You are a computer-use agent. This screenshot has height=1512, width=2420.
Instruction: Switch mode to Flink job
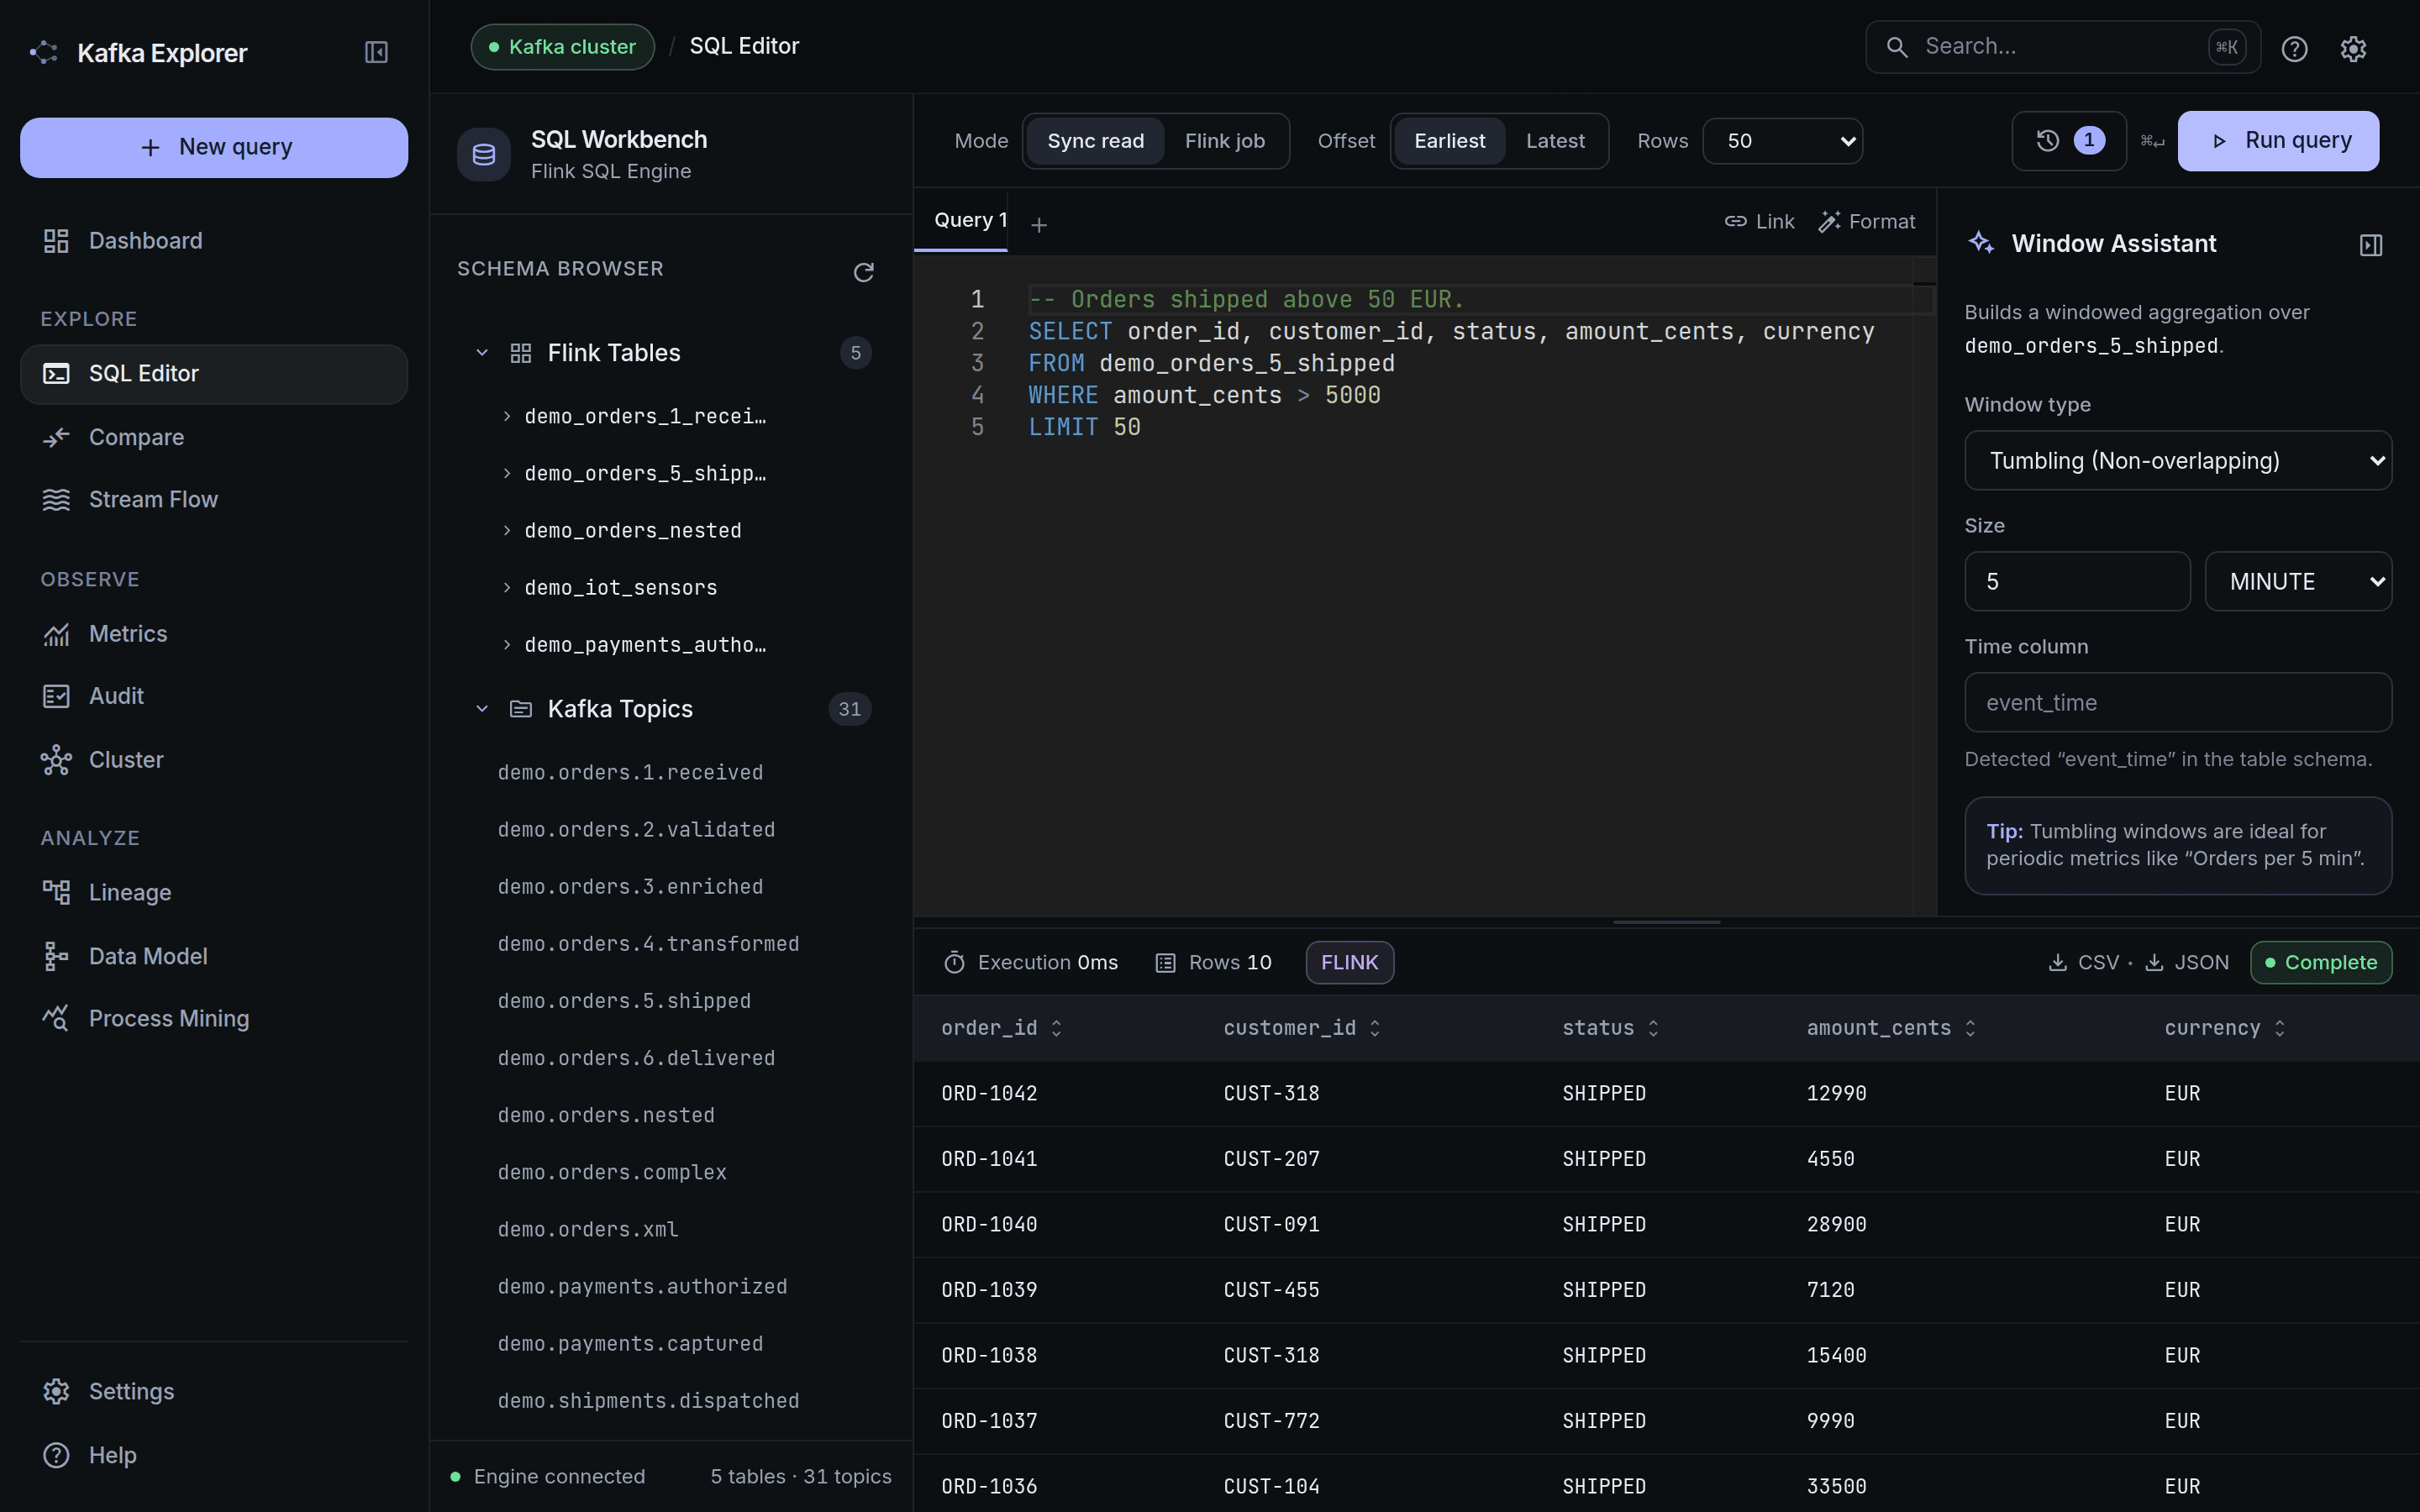tap(1224, 141)
